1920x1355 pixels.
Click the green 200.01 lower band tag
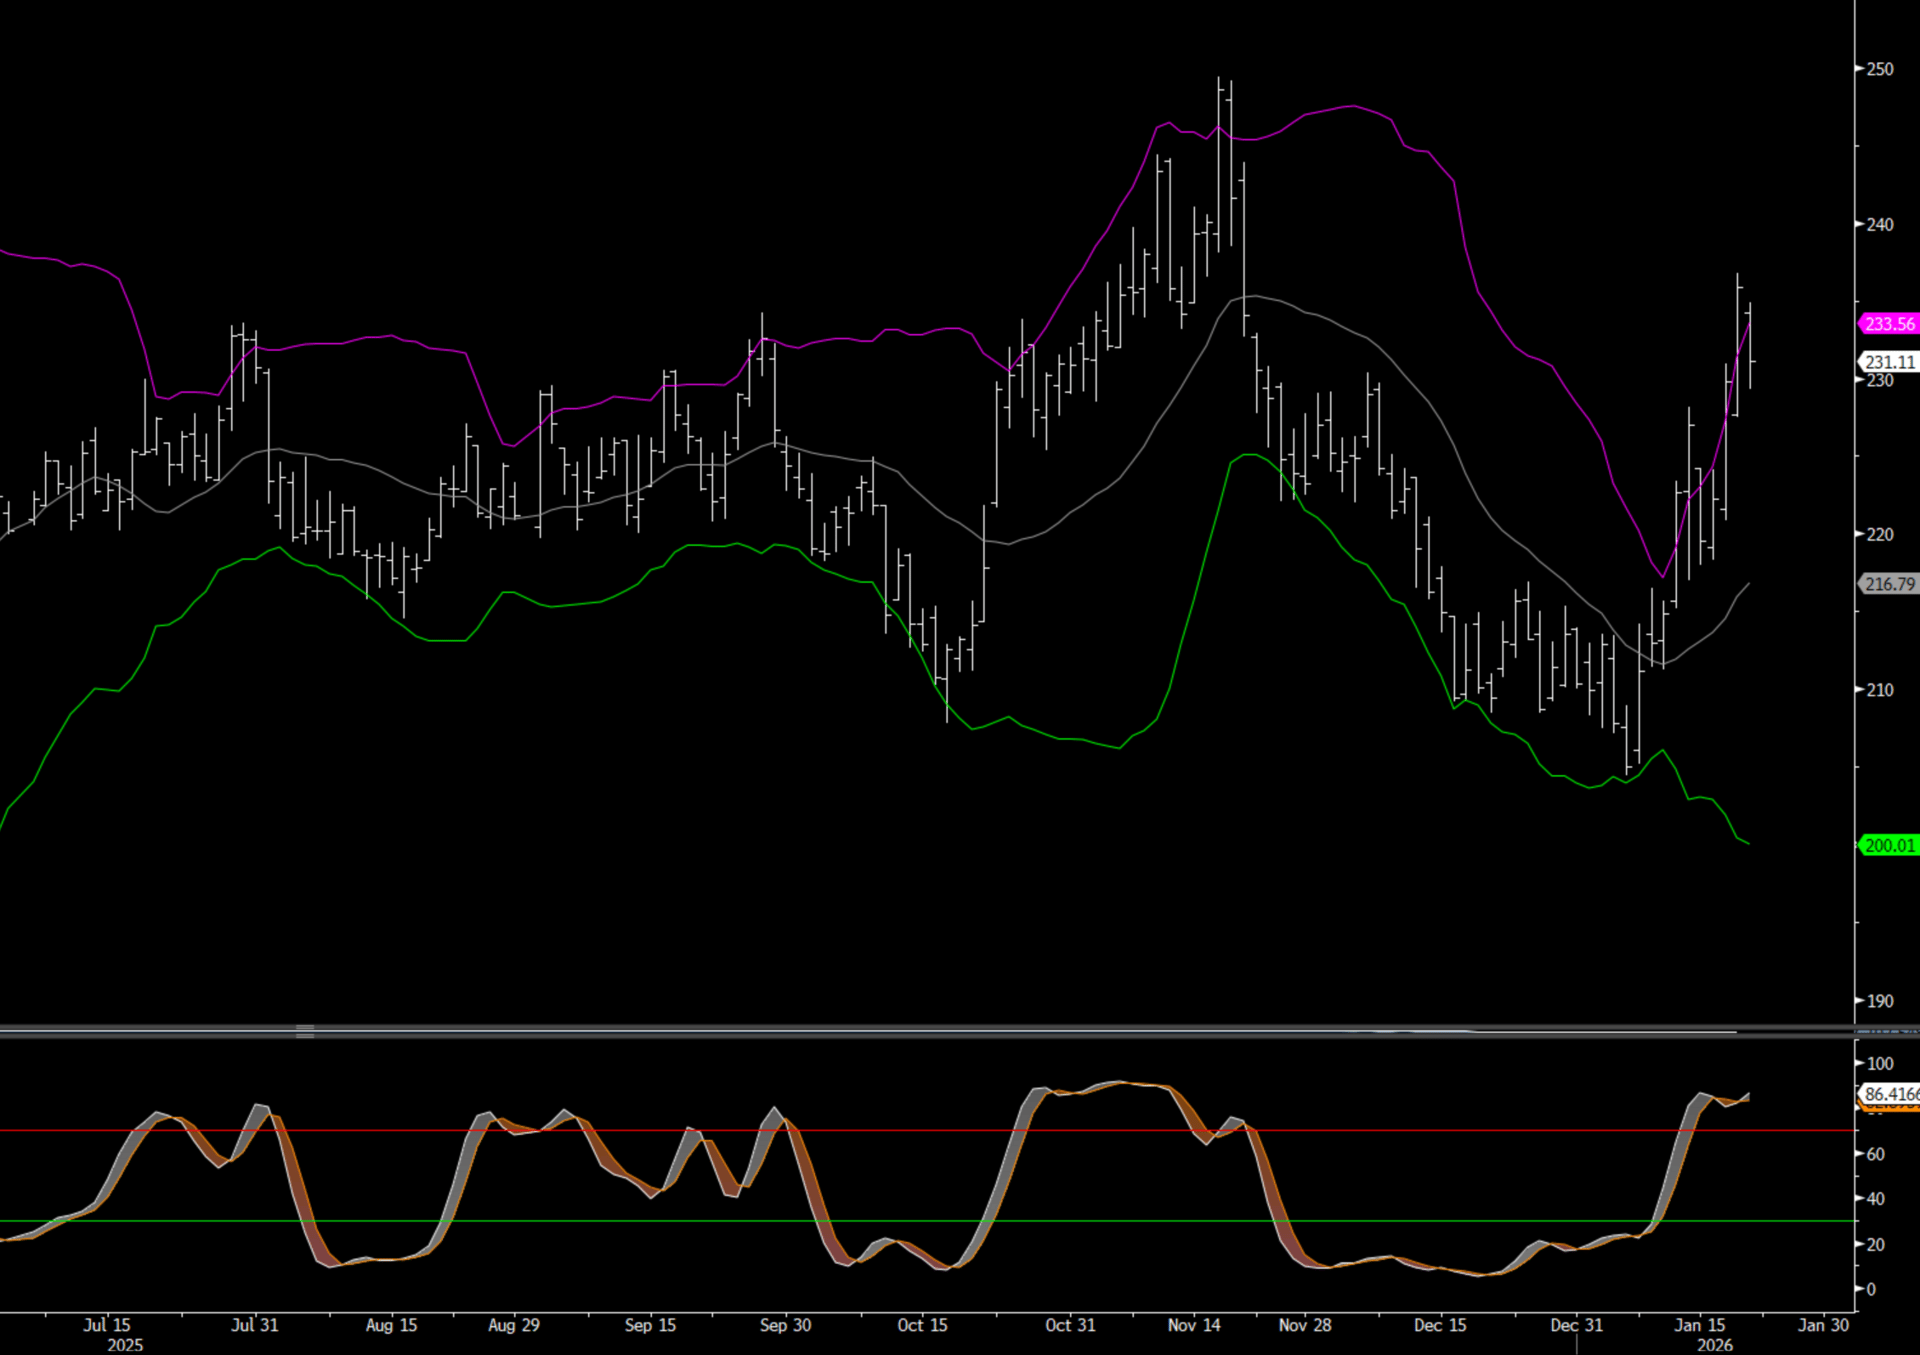click(1889, 846)
